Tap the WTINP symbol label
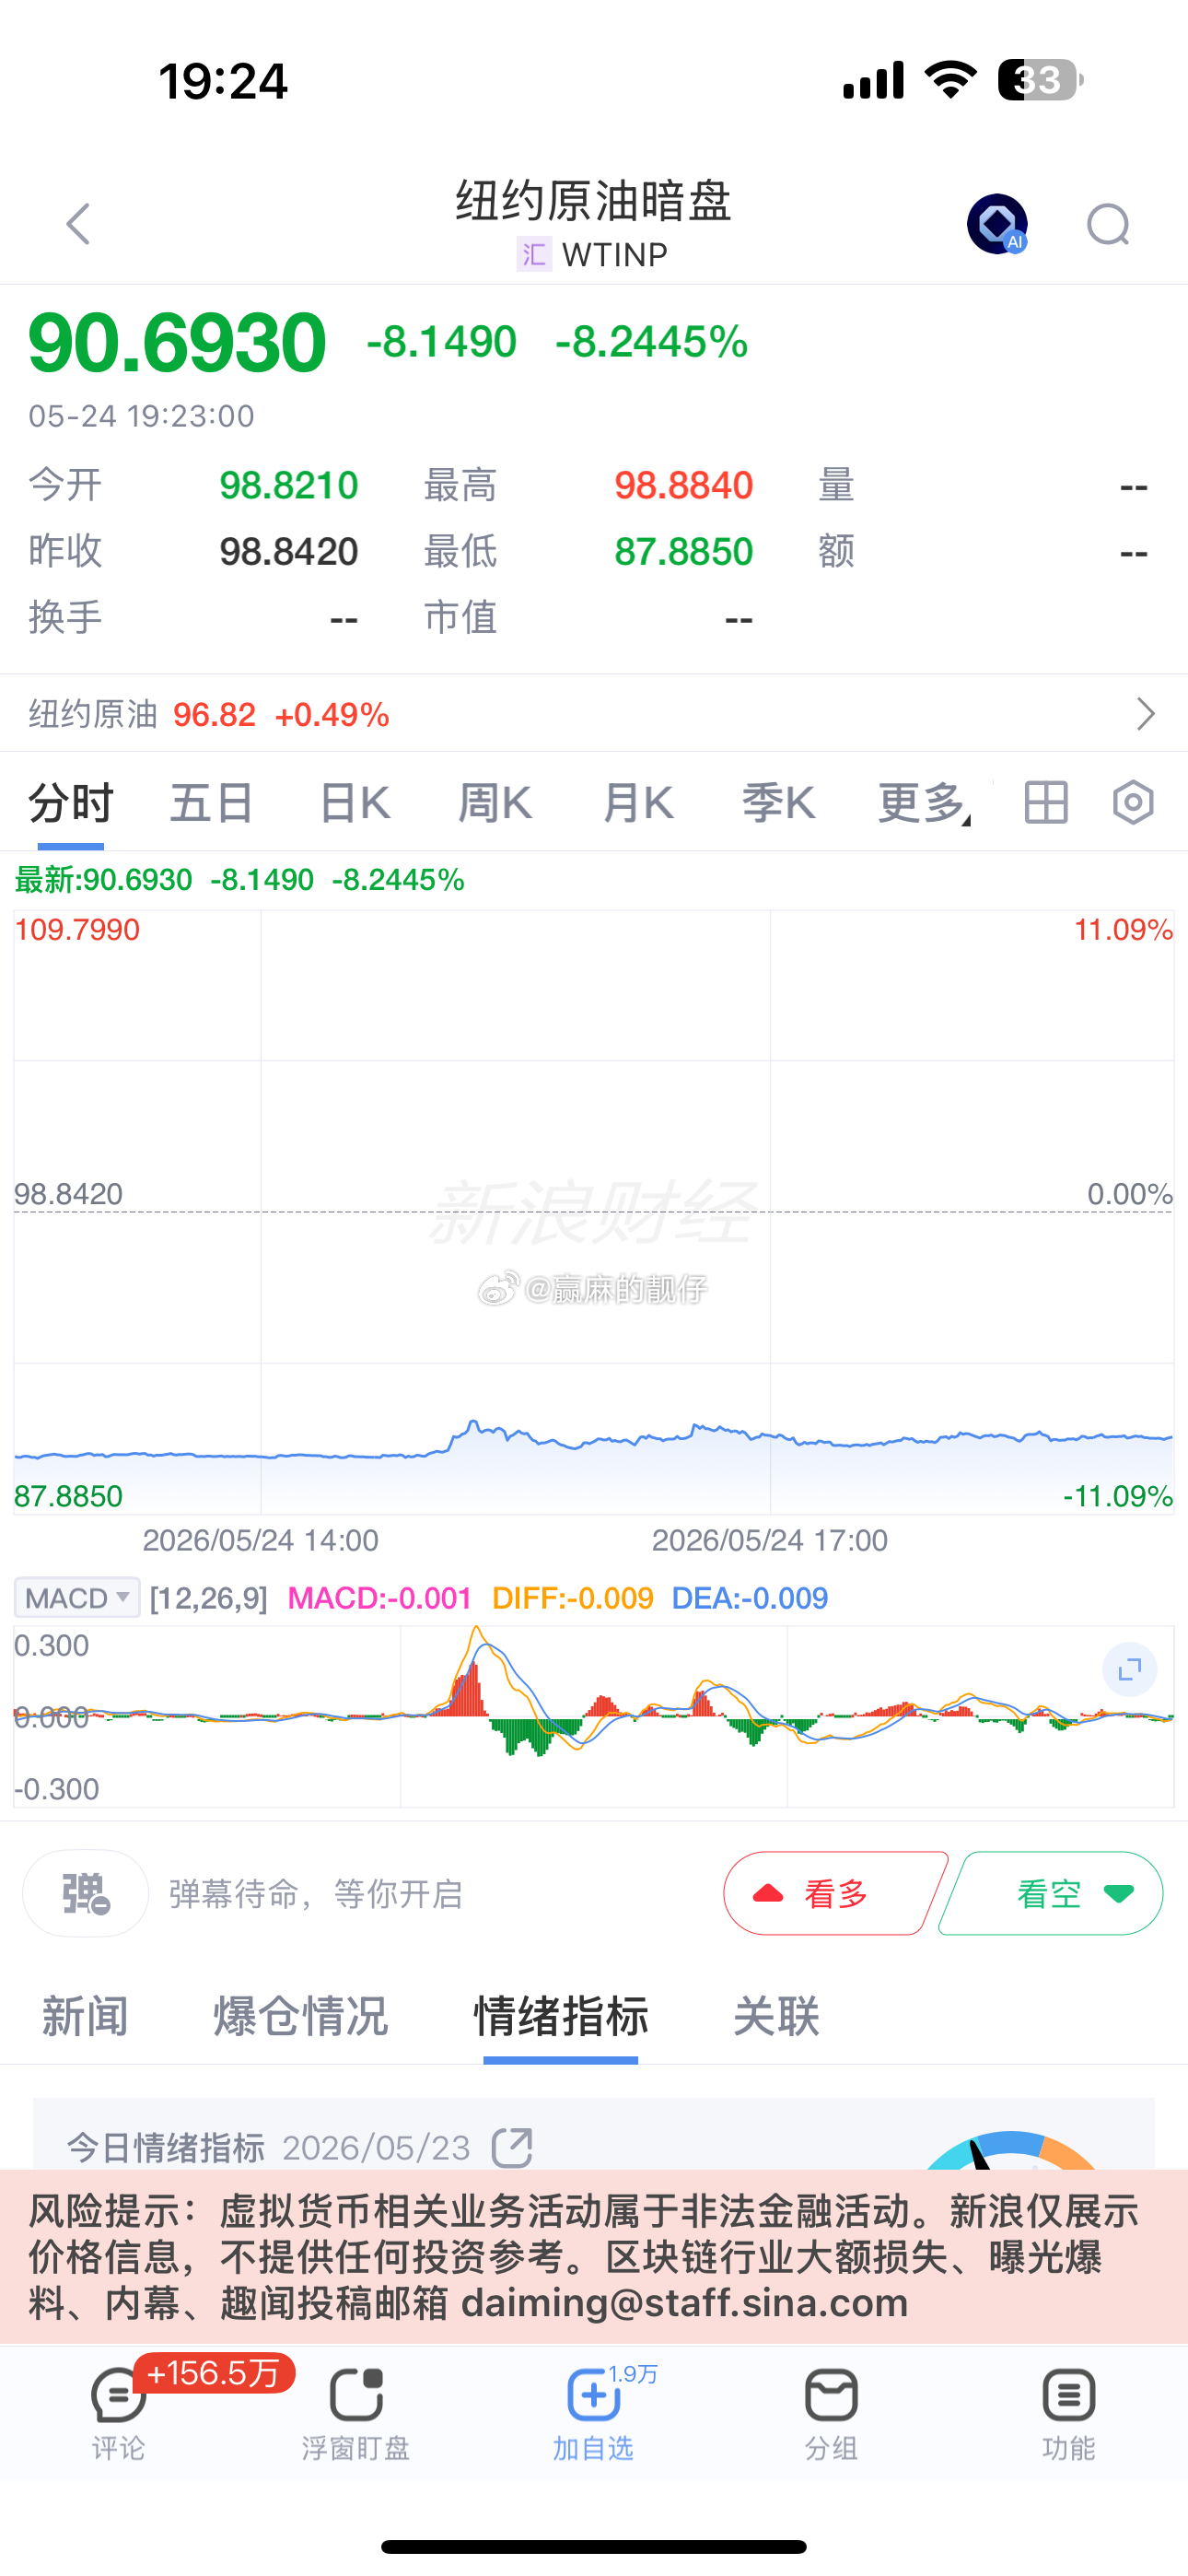Image resolution: width=1188 pixels, height=2576 pixels. [x=614, y=254]
